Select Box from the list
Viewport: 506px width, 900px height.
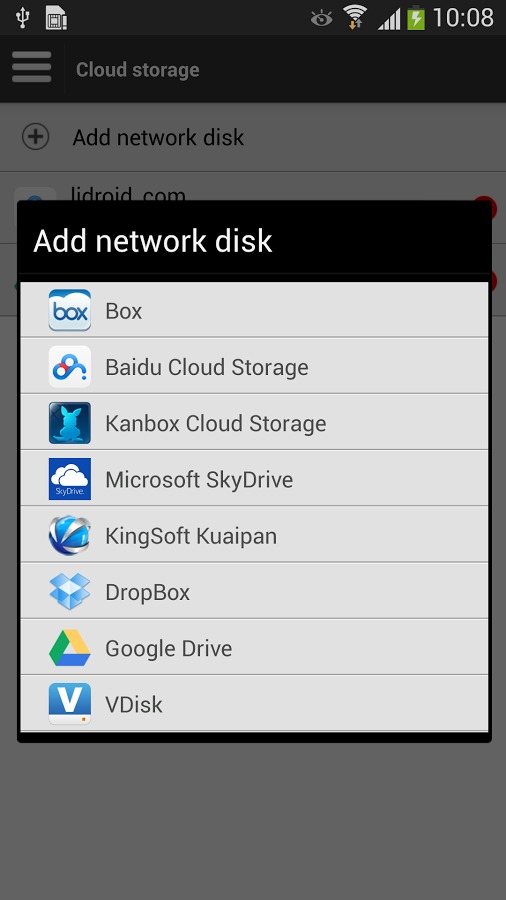point(254,310)
